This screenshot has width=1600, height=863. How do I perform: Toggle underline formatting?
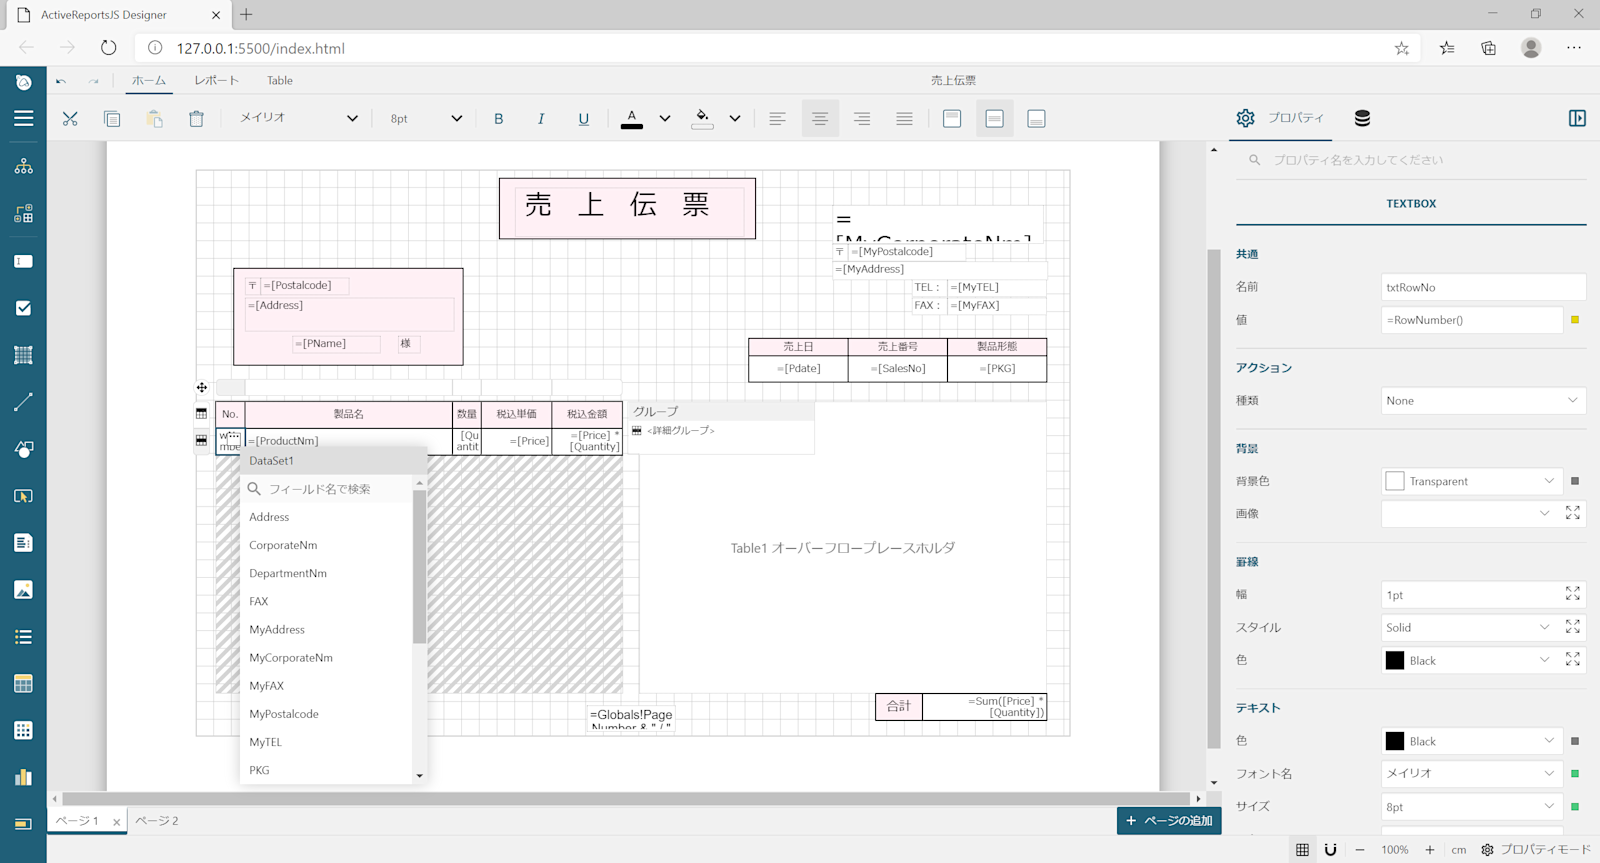click(x=584, y=119)
